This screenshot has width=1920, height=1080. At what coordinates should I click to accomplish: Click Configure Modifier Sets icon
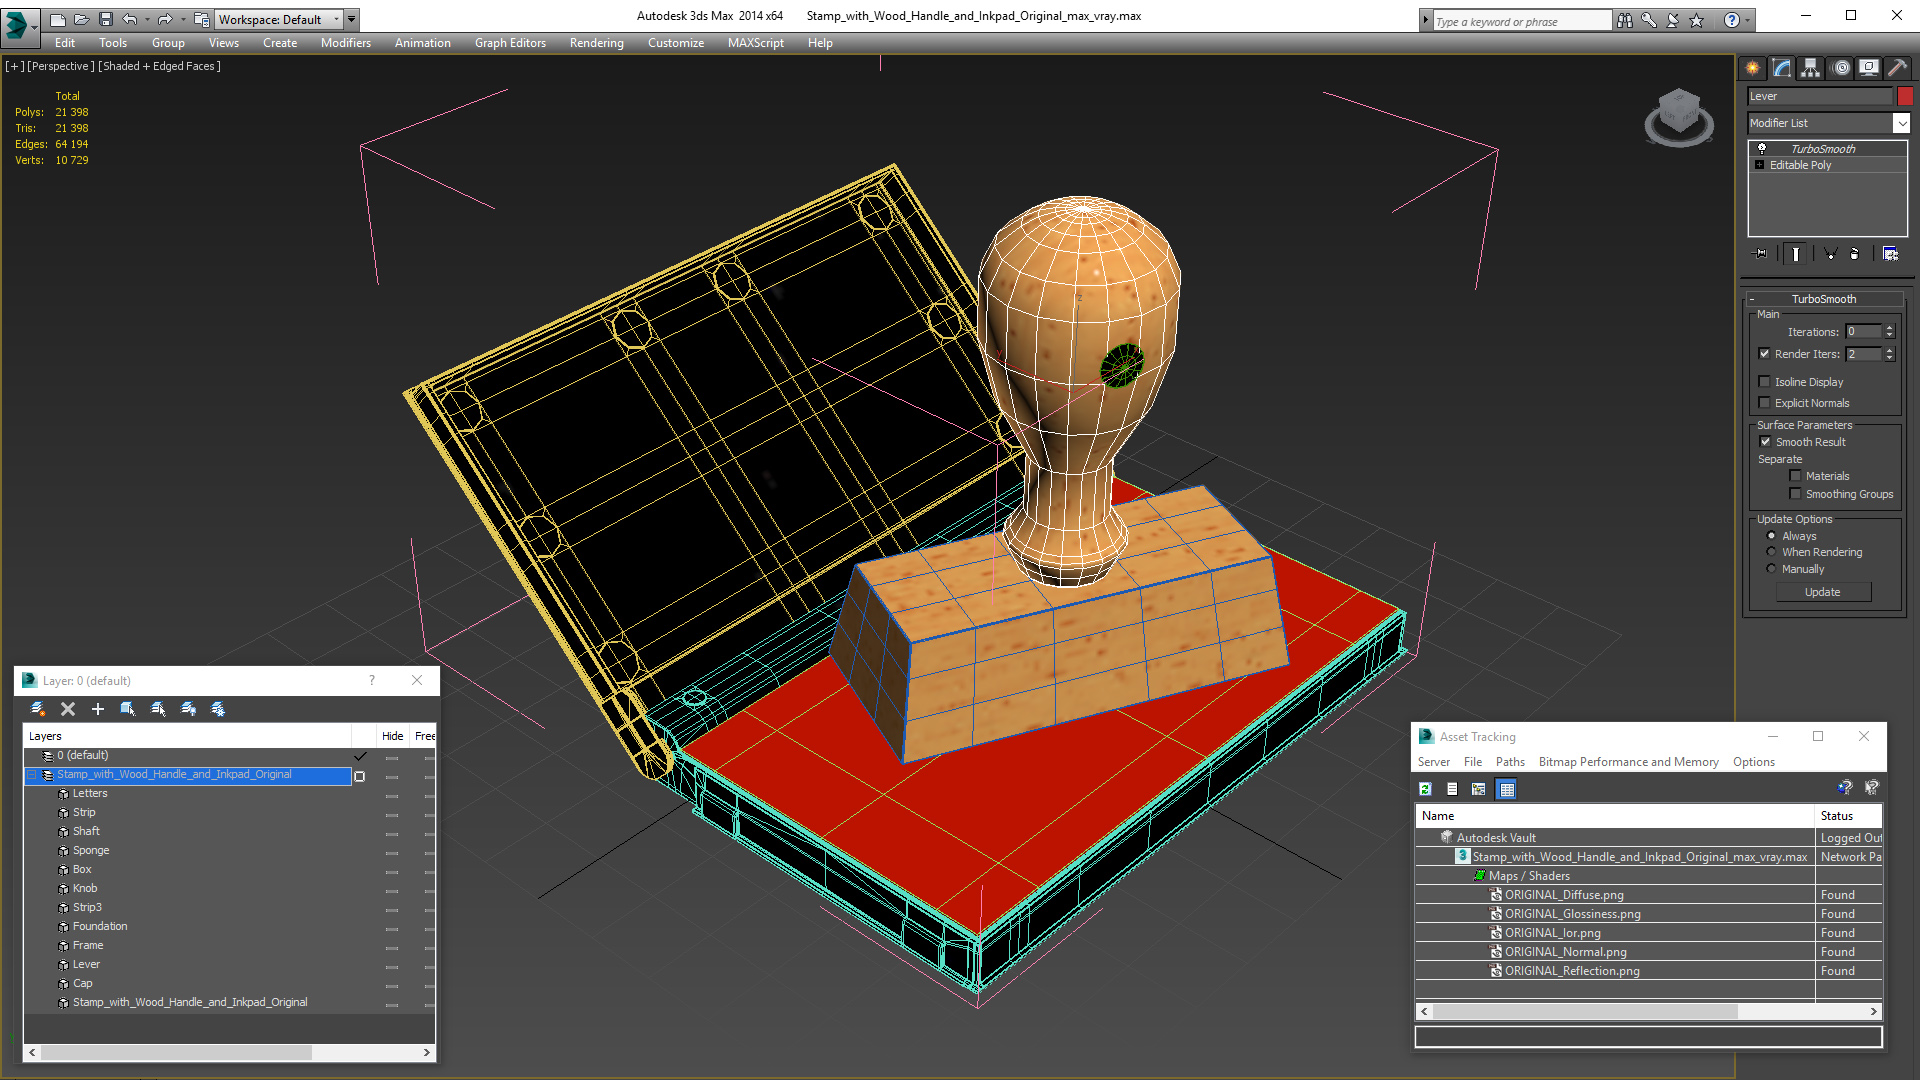tap(1890, 254)
